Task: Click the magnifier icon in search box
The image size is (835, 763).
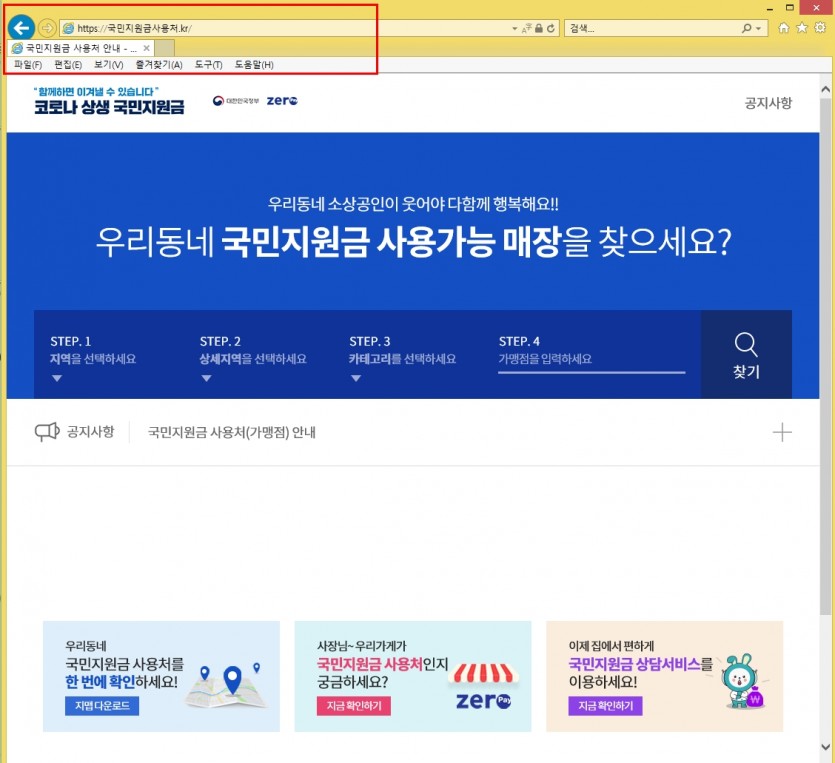Action: pos(747,29)
